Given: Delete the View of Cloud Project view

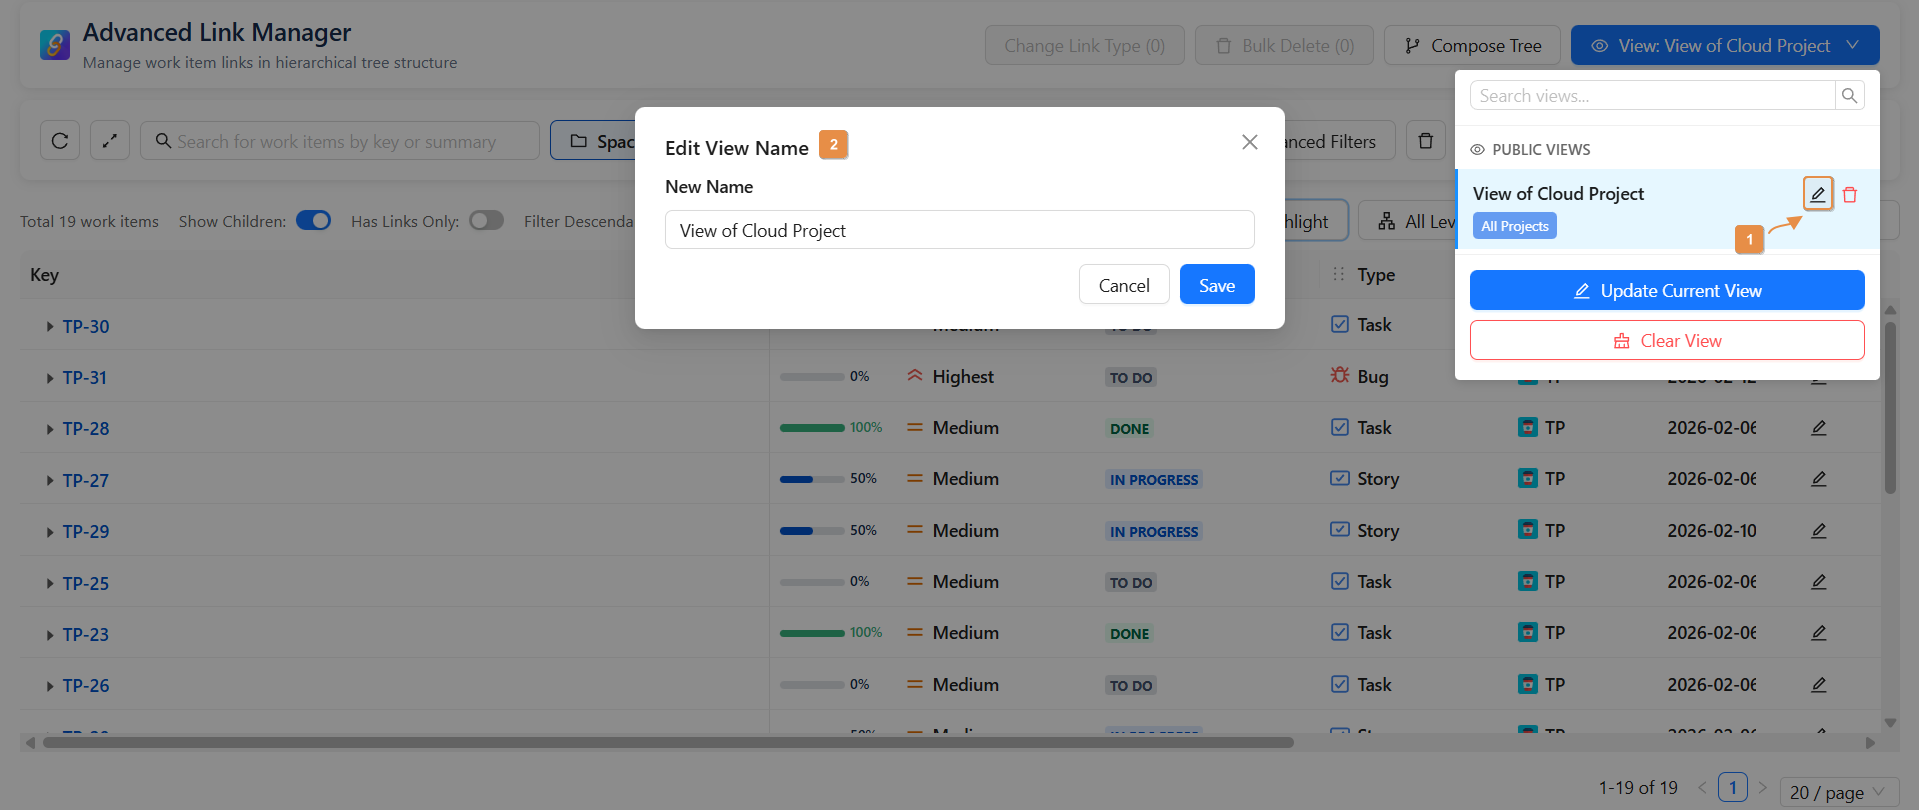Looking at the screenshot, I should pyautogui.click(x=1850, y=195).
